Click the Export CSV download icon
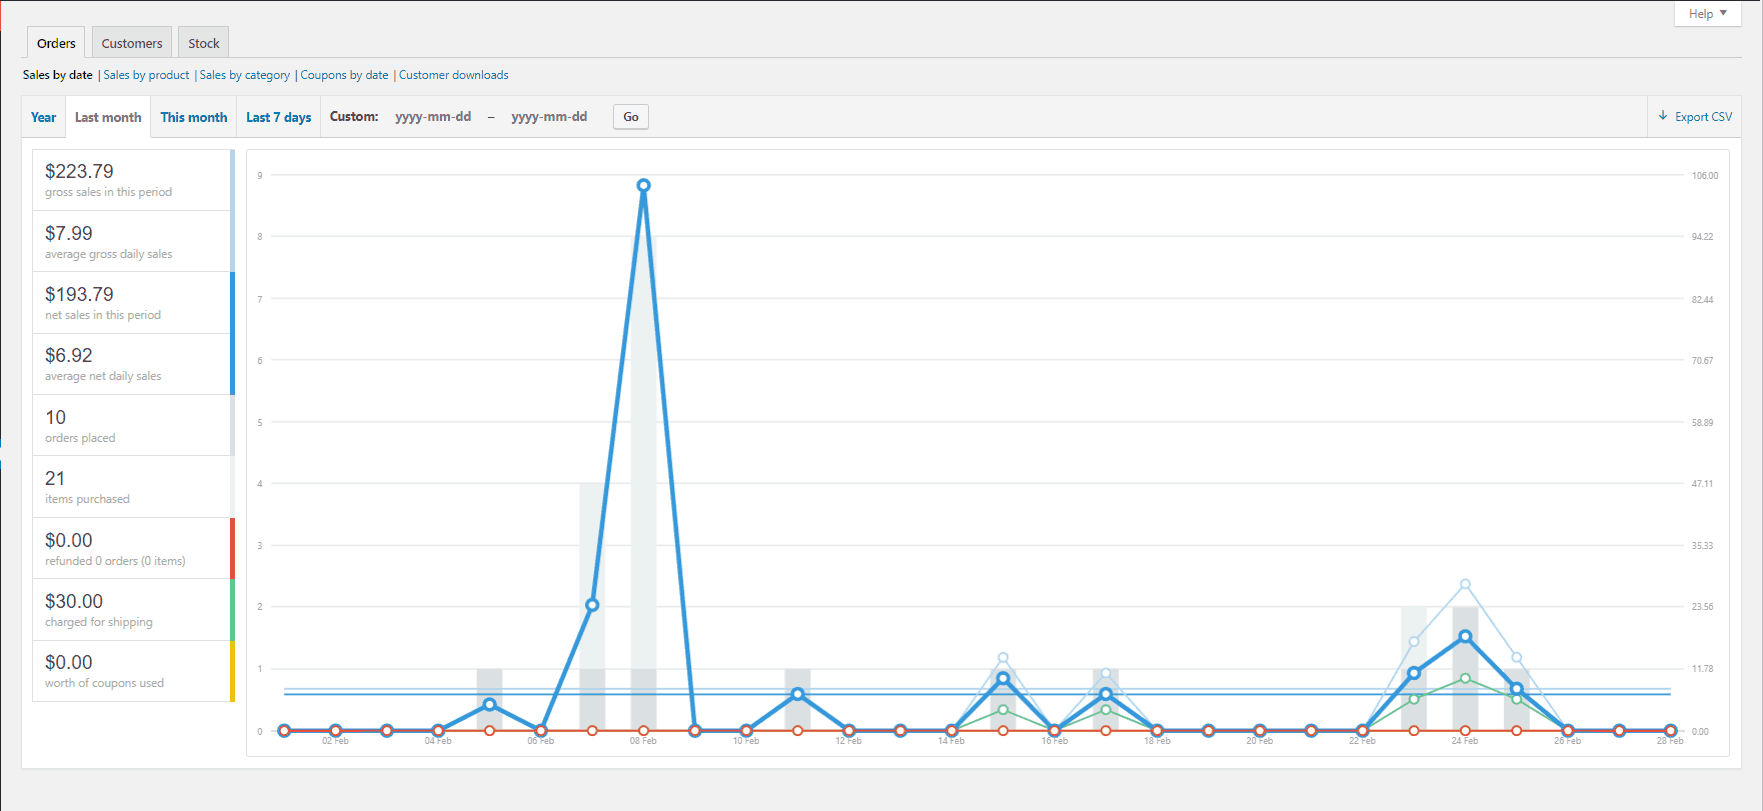Image resolution: width=1763 pixels, height=811 pixels. point(1663,116)
